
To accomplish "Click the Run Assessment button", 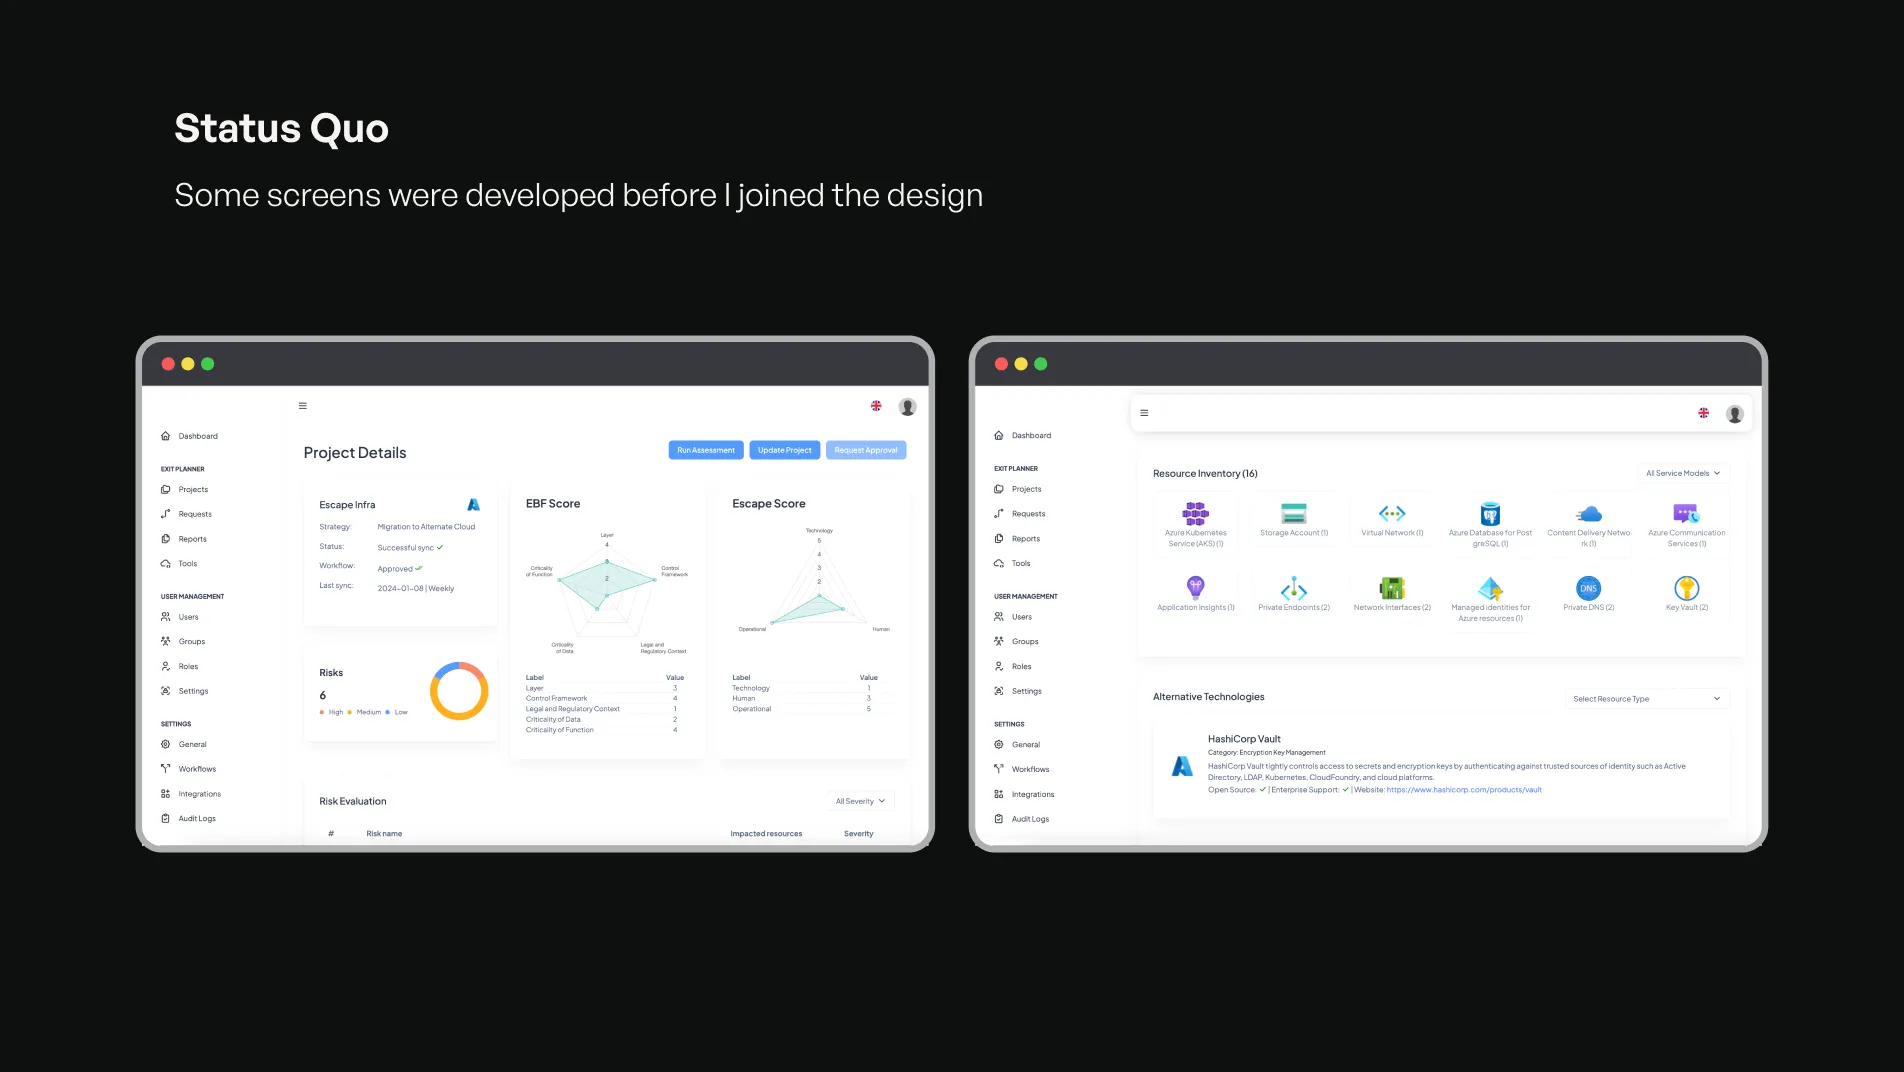I will [x=706, y=450].
